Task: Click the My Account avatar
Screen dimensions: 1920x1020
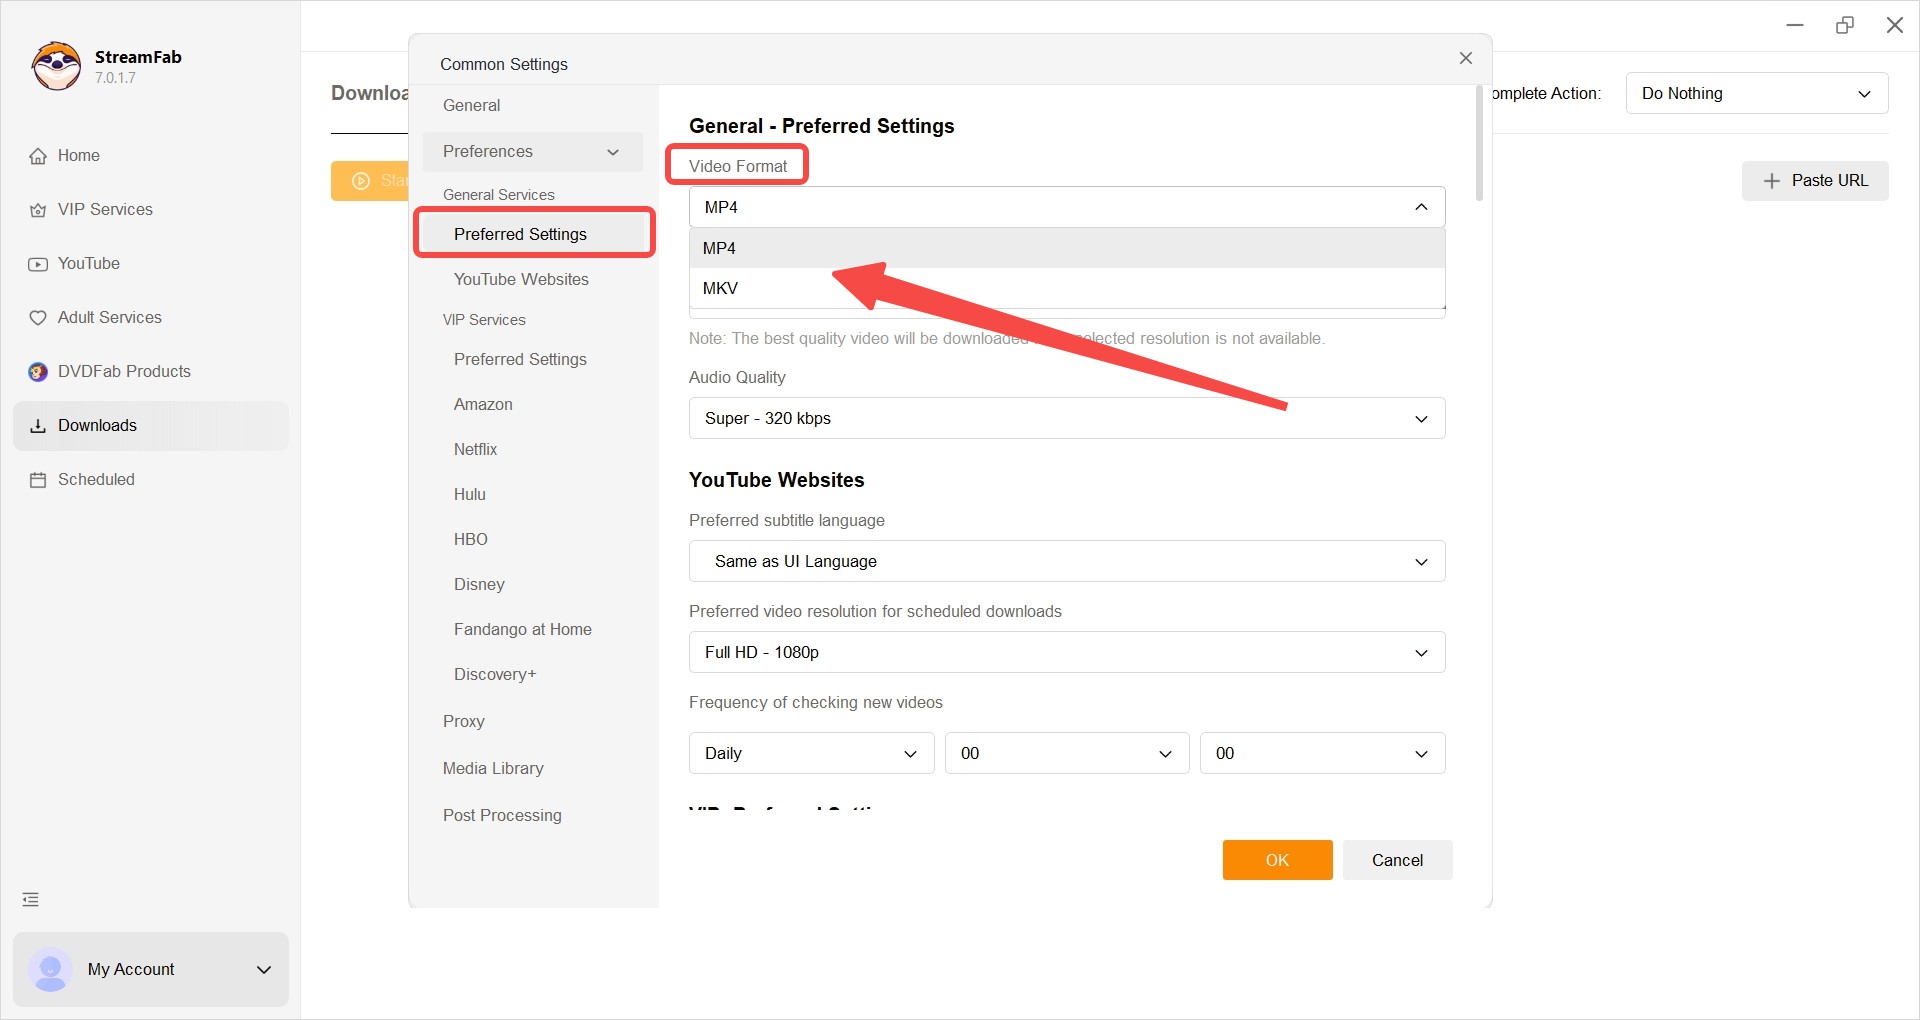Action: pyautogui.click(x=50, y=969)
